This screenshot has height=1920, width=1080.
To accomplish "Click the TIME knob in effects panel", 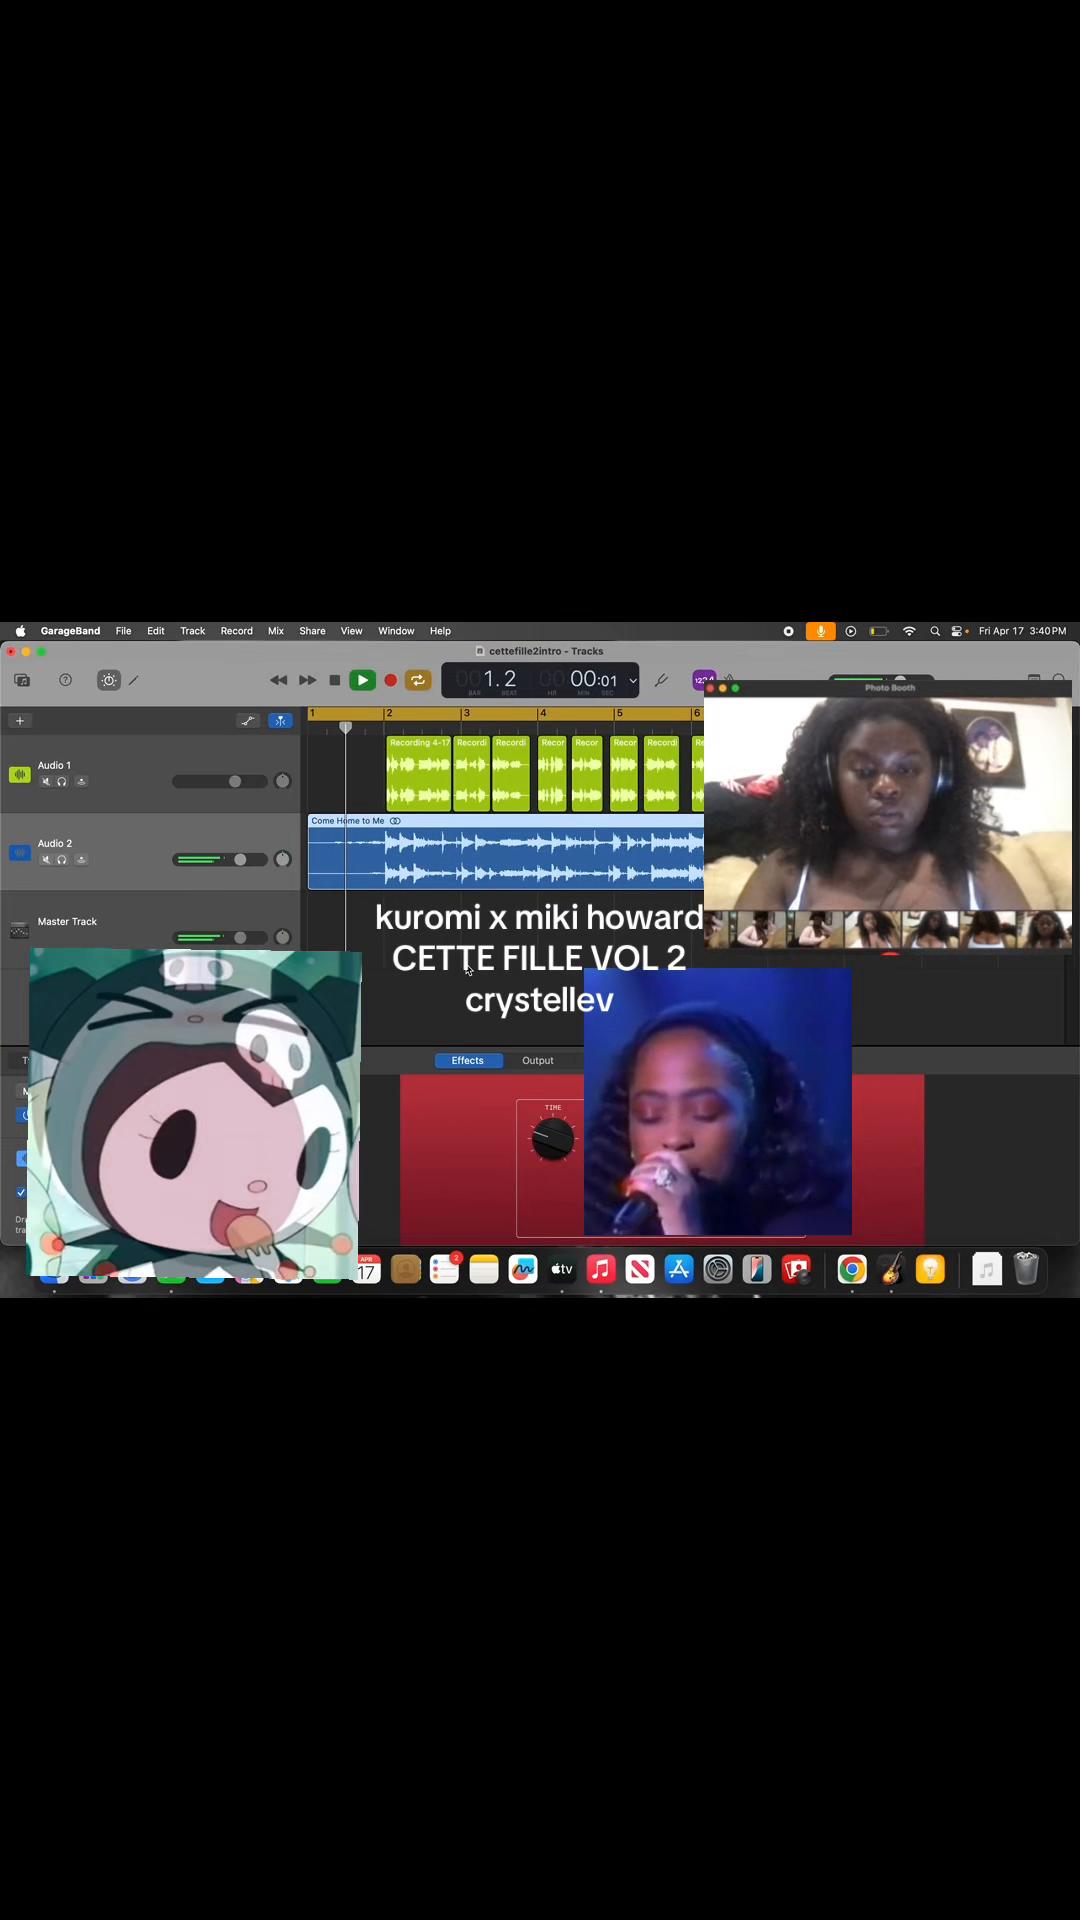I will point(553,1138).
